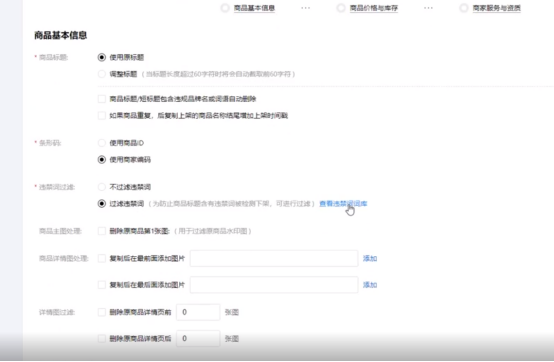Enable 如果商品重复 append upload time checkbox
554x362 pixels.
[x=102, y=115]
